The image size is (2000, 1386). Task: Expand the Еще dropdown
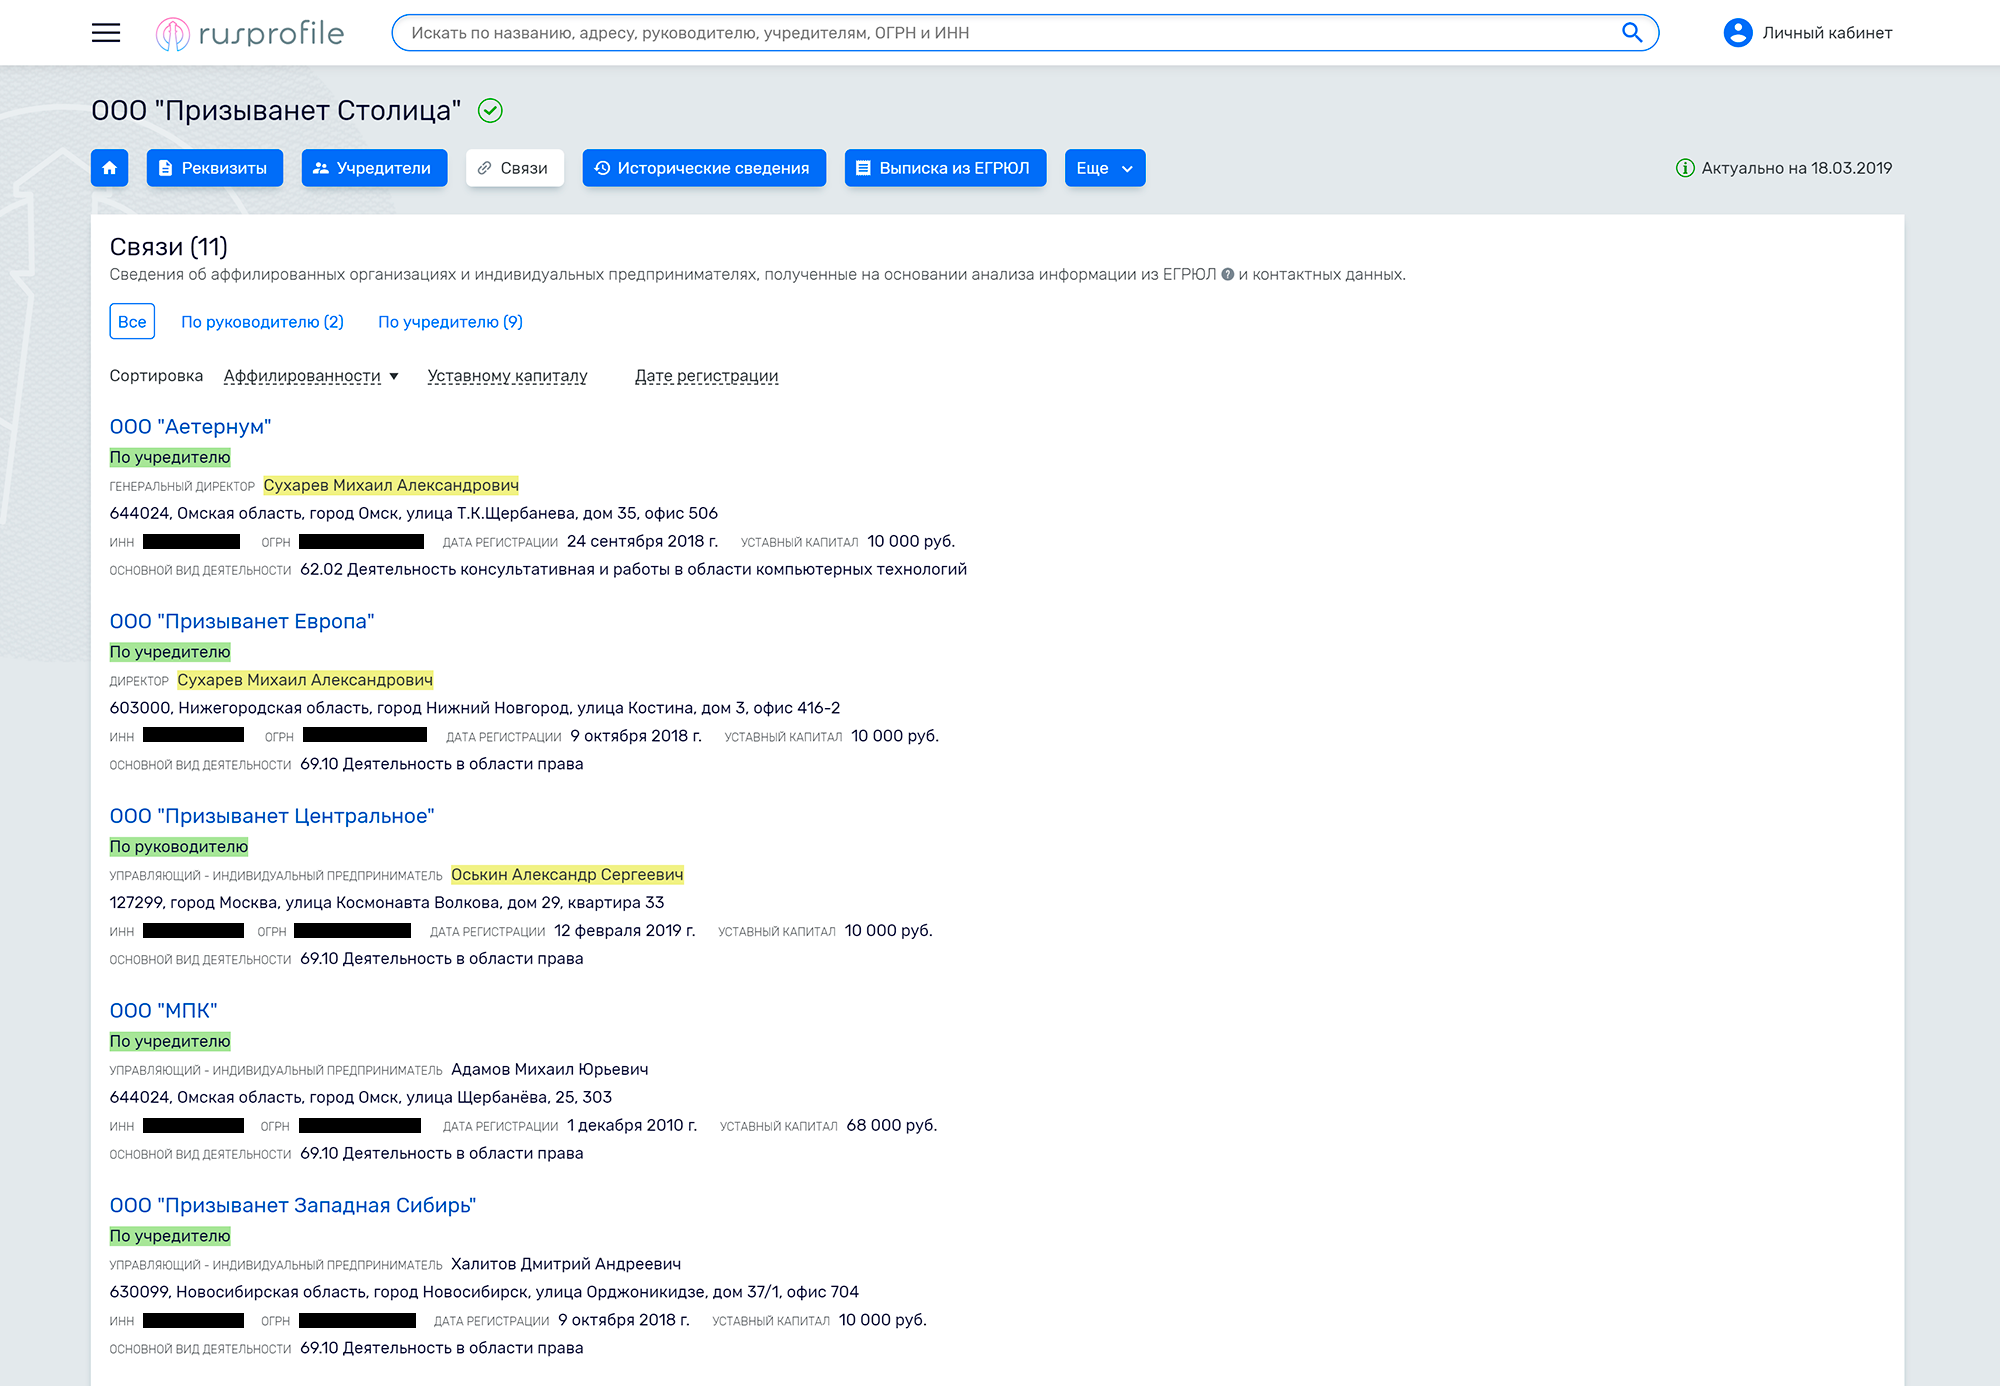click(1105, 168)
